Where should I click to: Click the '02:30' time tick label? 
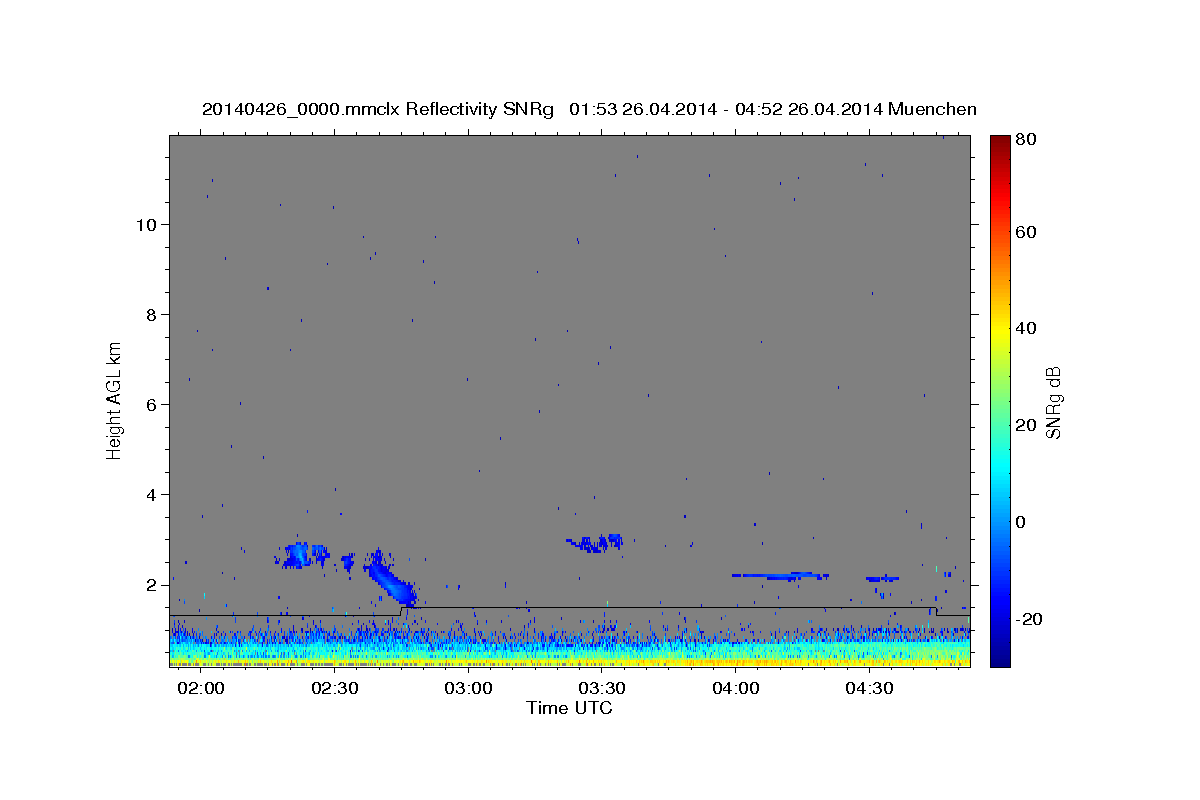334,689
